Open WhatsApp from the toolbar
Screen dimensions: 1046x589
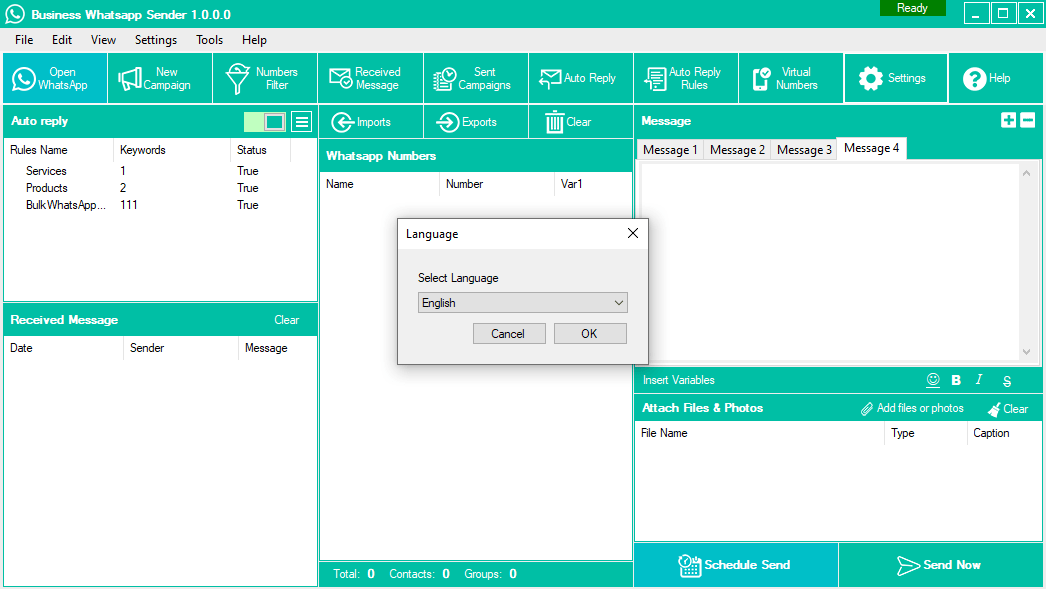pos(54,78)
